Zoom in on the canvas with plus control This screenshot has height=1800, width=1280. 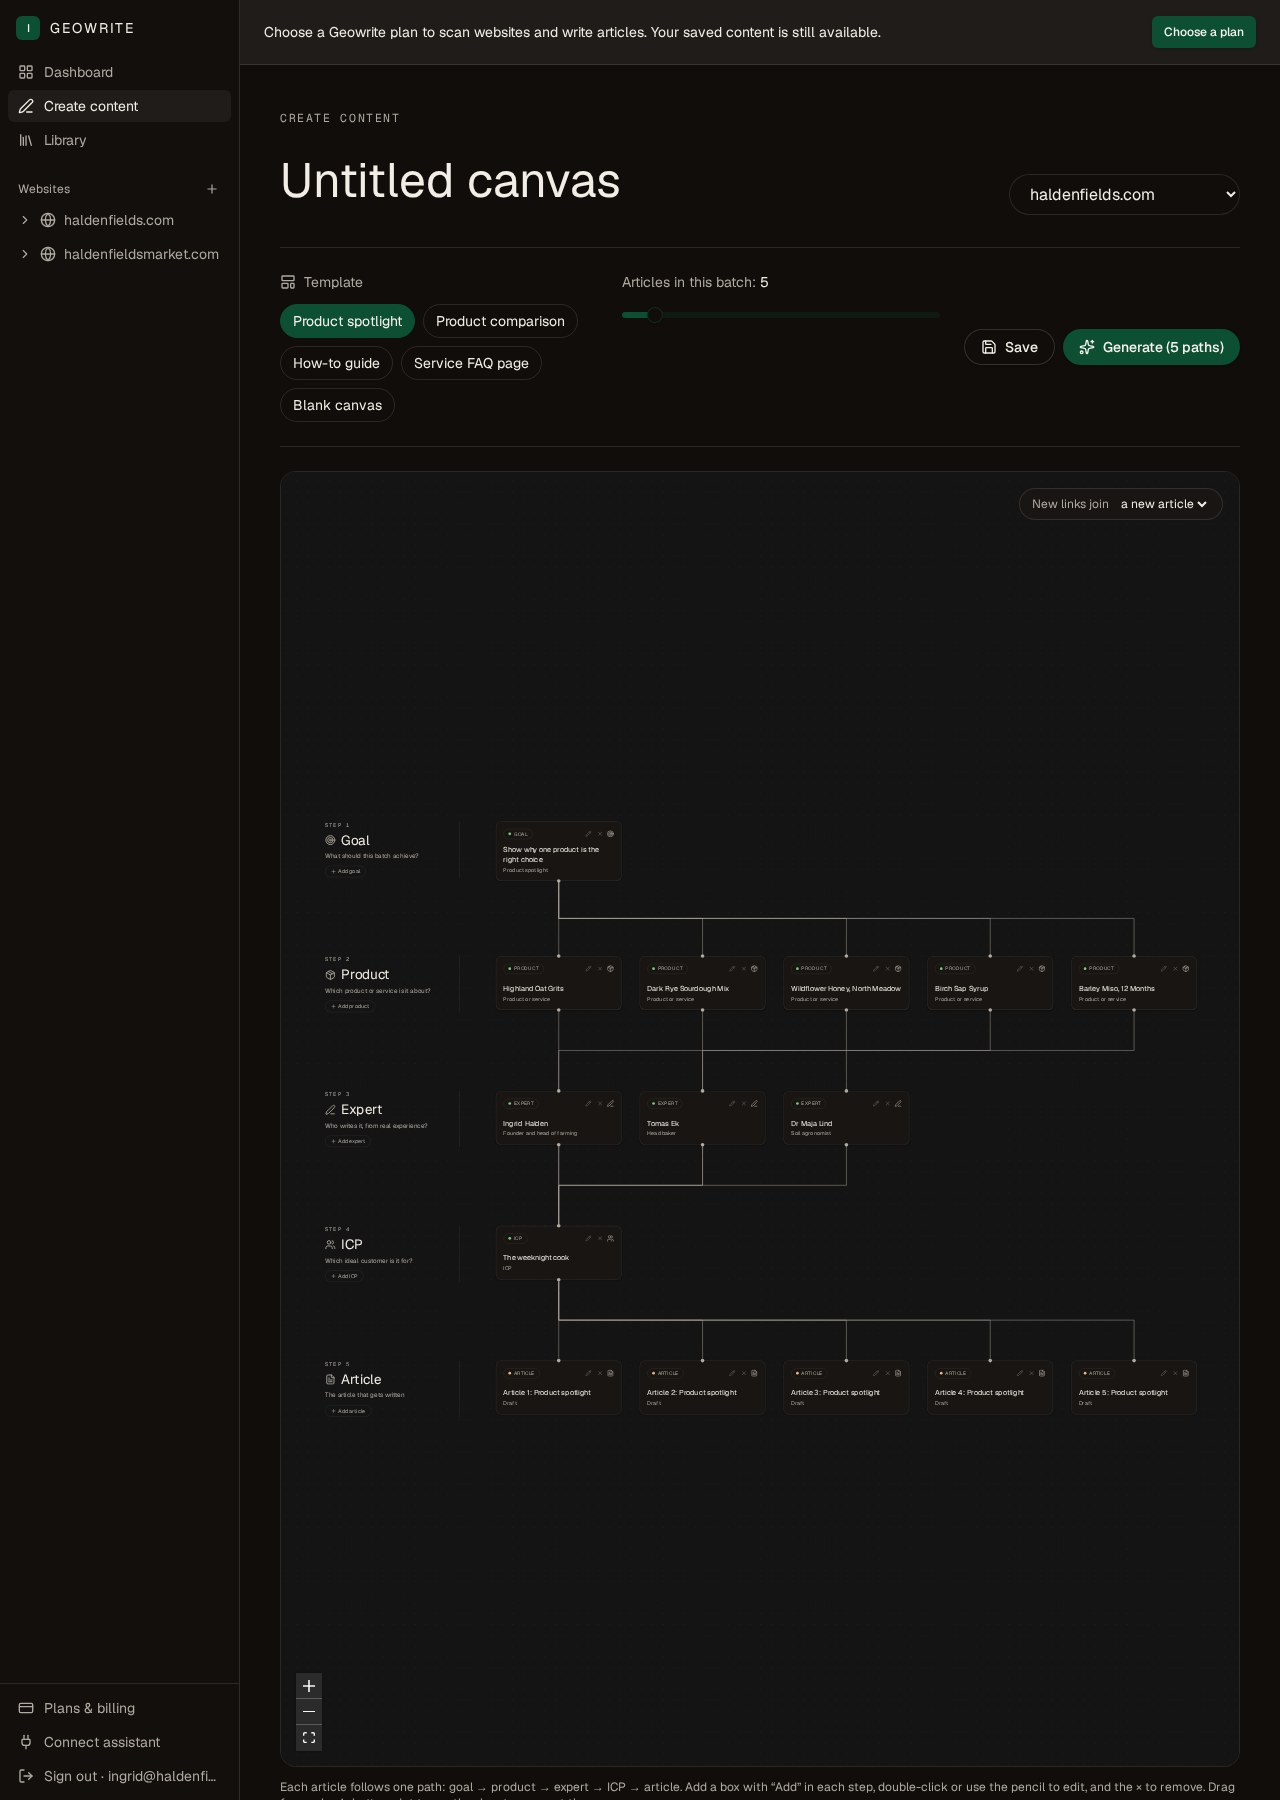point(309,1686)
